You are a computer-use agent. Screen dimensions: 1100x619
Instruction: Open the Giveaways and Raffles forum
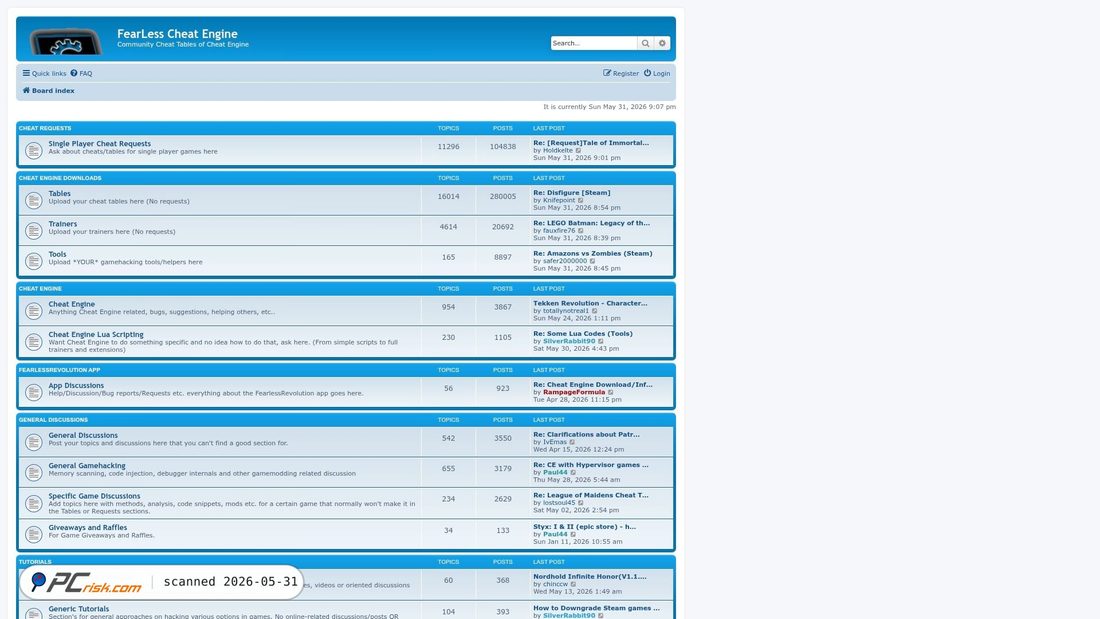88,528
